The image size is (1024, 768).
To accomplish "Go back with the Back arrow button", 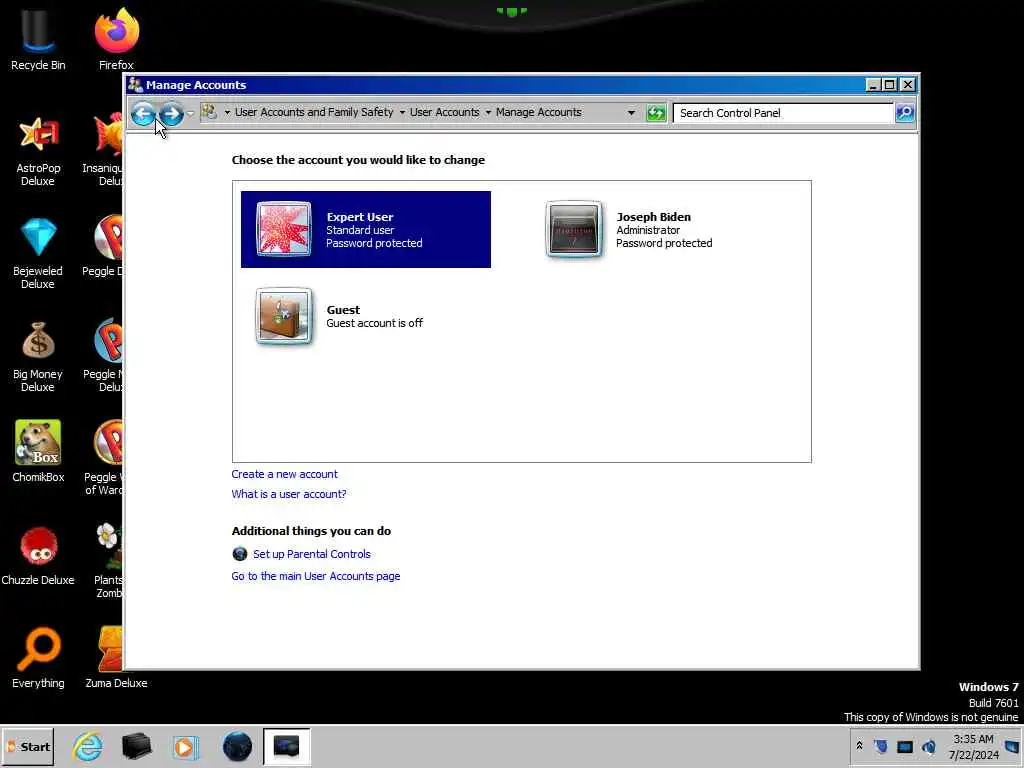I will (142, 114).
